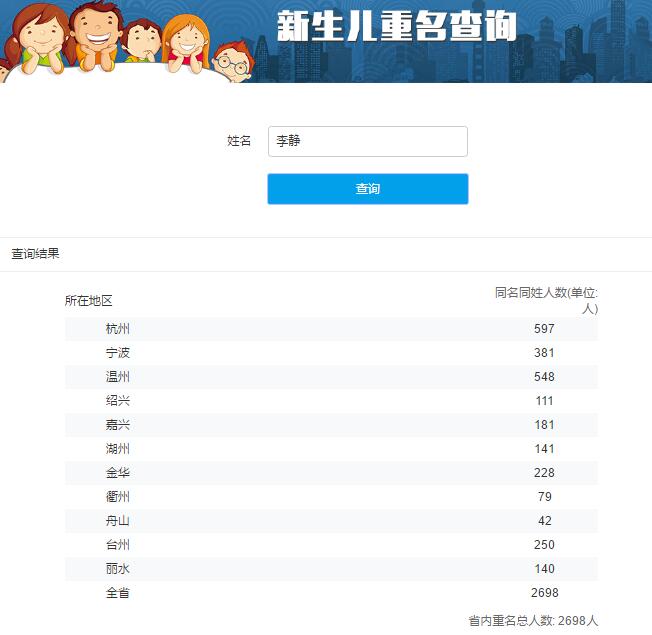Screen dimensions: 652x635
Task: Click the count 597 for 杭州
Action: coord(544,329)
